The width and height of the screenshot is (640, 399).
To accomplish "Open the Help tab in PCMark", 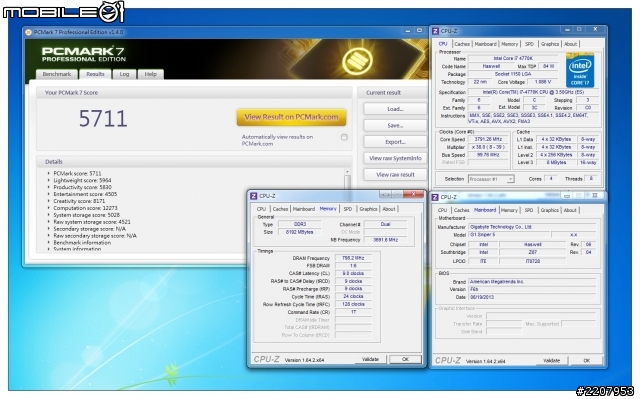I will tap(150, 74).
